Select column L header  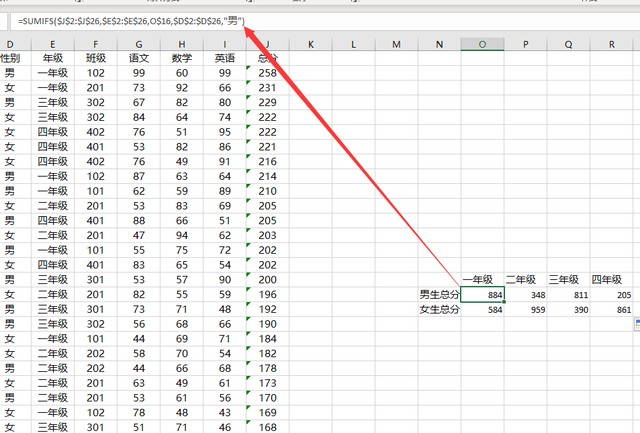353,44
